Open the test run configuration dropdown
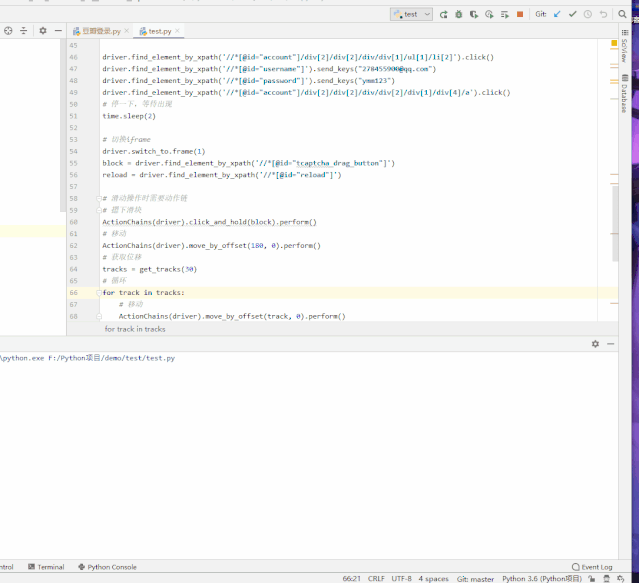 coord(411,14)
